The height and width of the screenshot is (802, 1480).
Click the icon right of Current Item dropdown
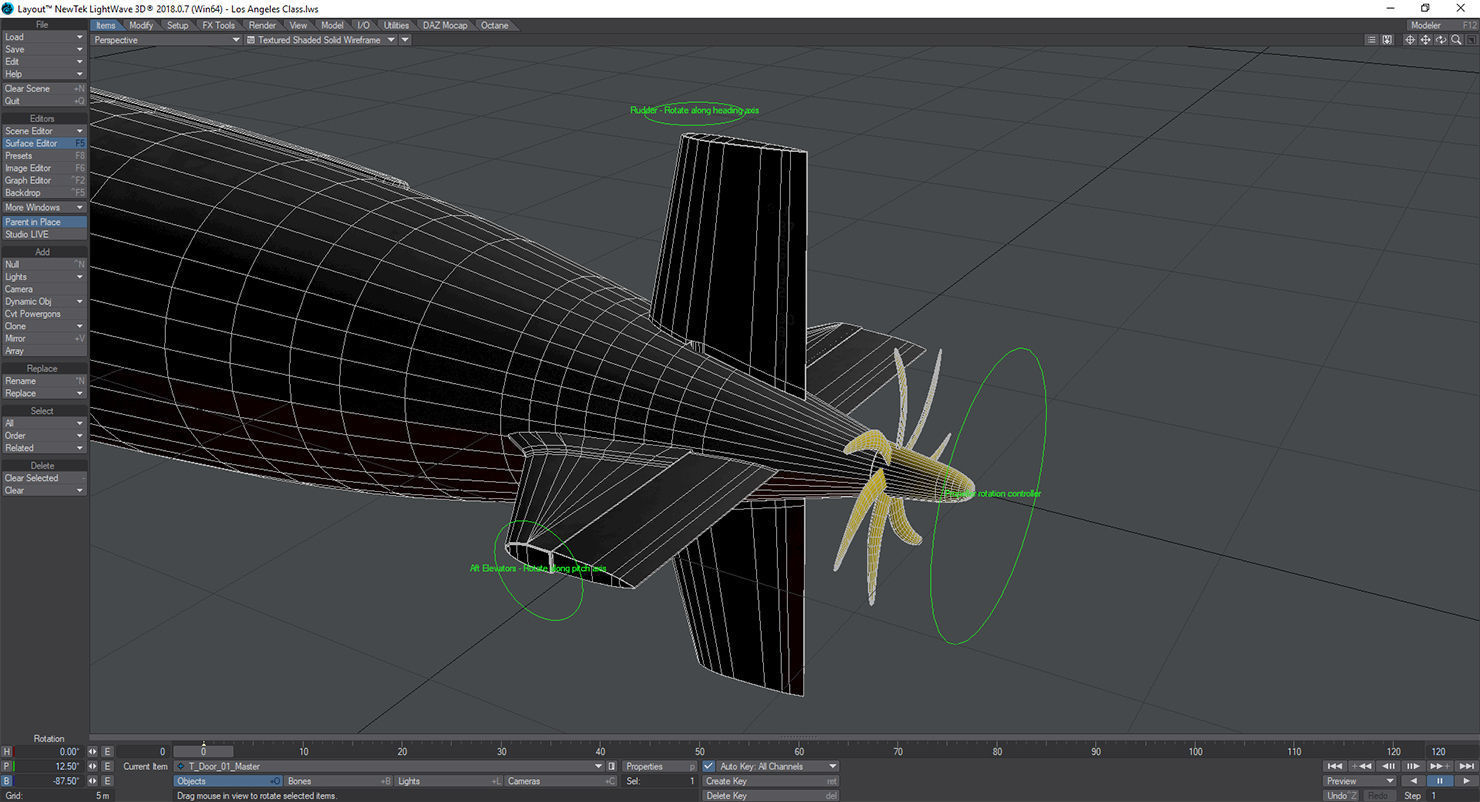612,767
